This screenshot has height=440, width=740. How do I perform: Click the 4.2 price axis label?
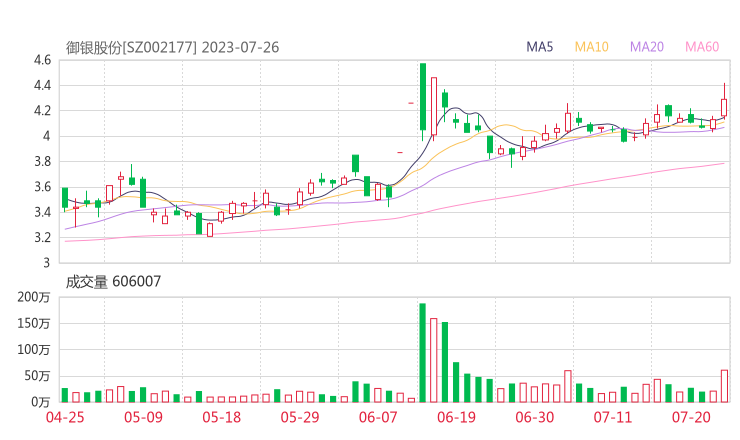click(42, 111)
